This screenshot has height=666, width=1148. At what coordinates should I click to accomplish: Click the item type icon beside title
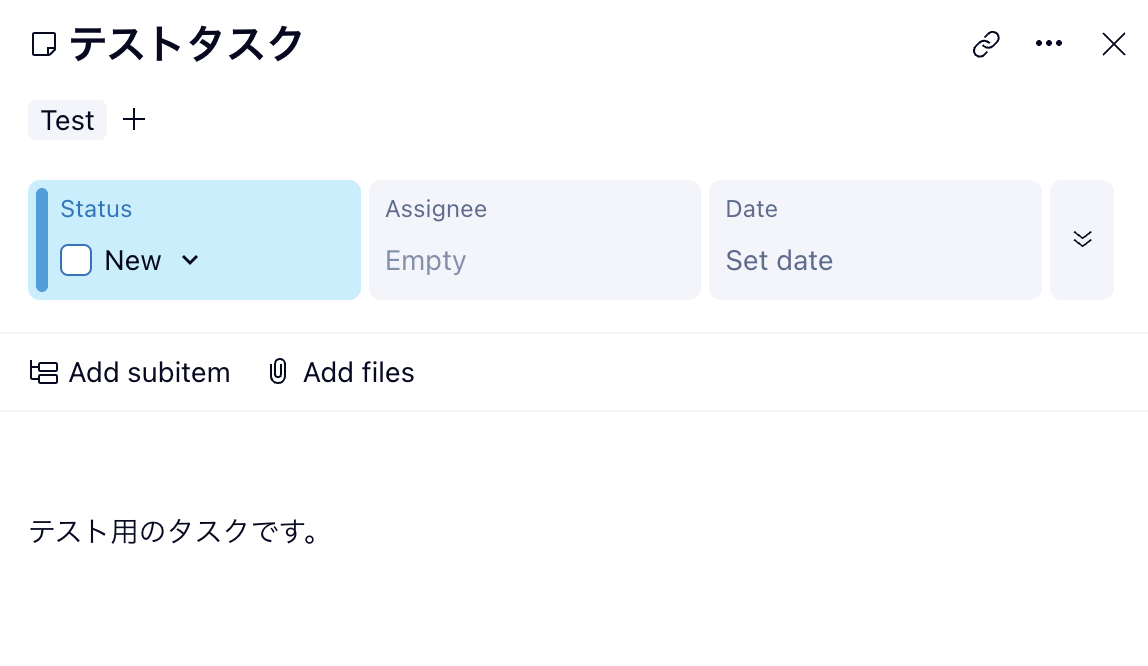click(44, 44)
